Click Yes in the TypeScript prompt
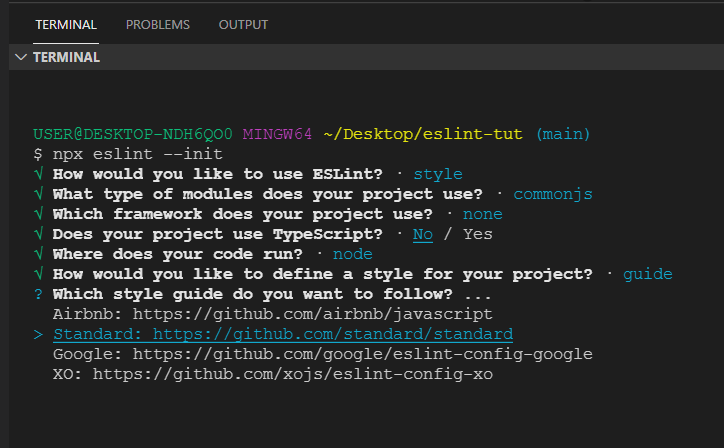 pyautogui.click(x=478, y=234)
